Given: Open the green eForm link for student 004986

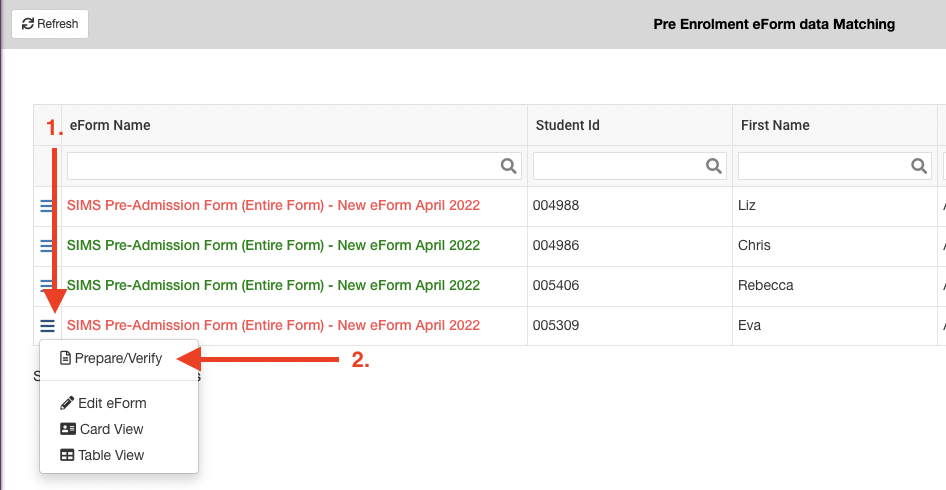Looking at the screenshot, I should (273, 246).
